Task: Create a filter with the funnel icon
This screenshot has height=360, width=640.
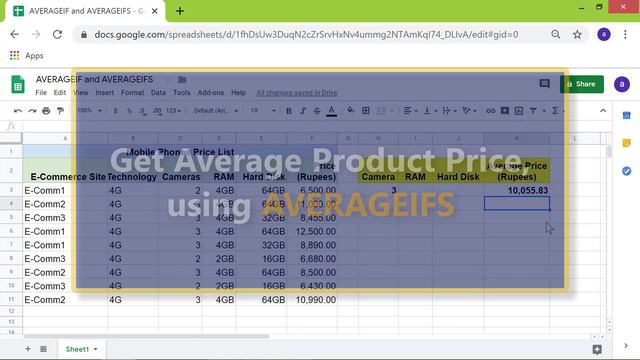Action: coord(533,111)
